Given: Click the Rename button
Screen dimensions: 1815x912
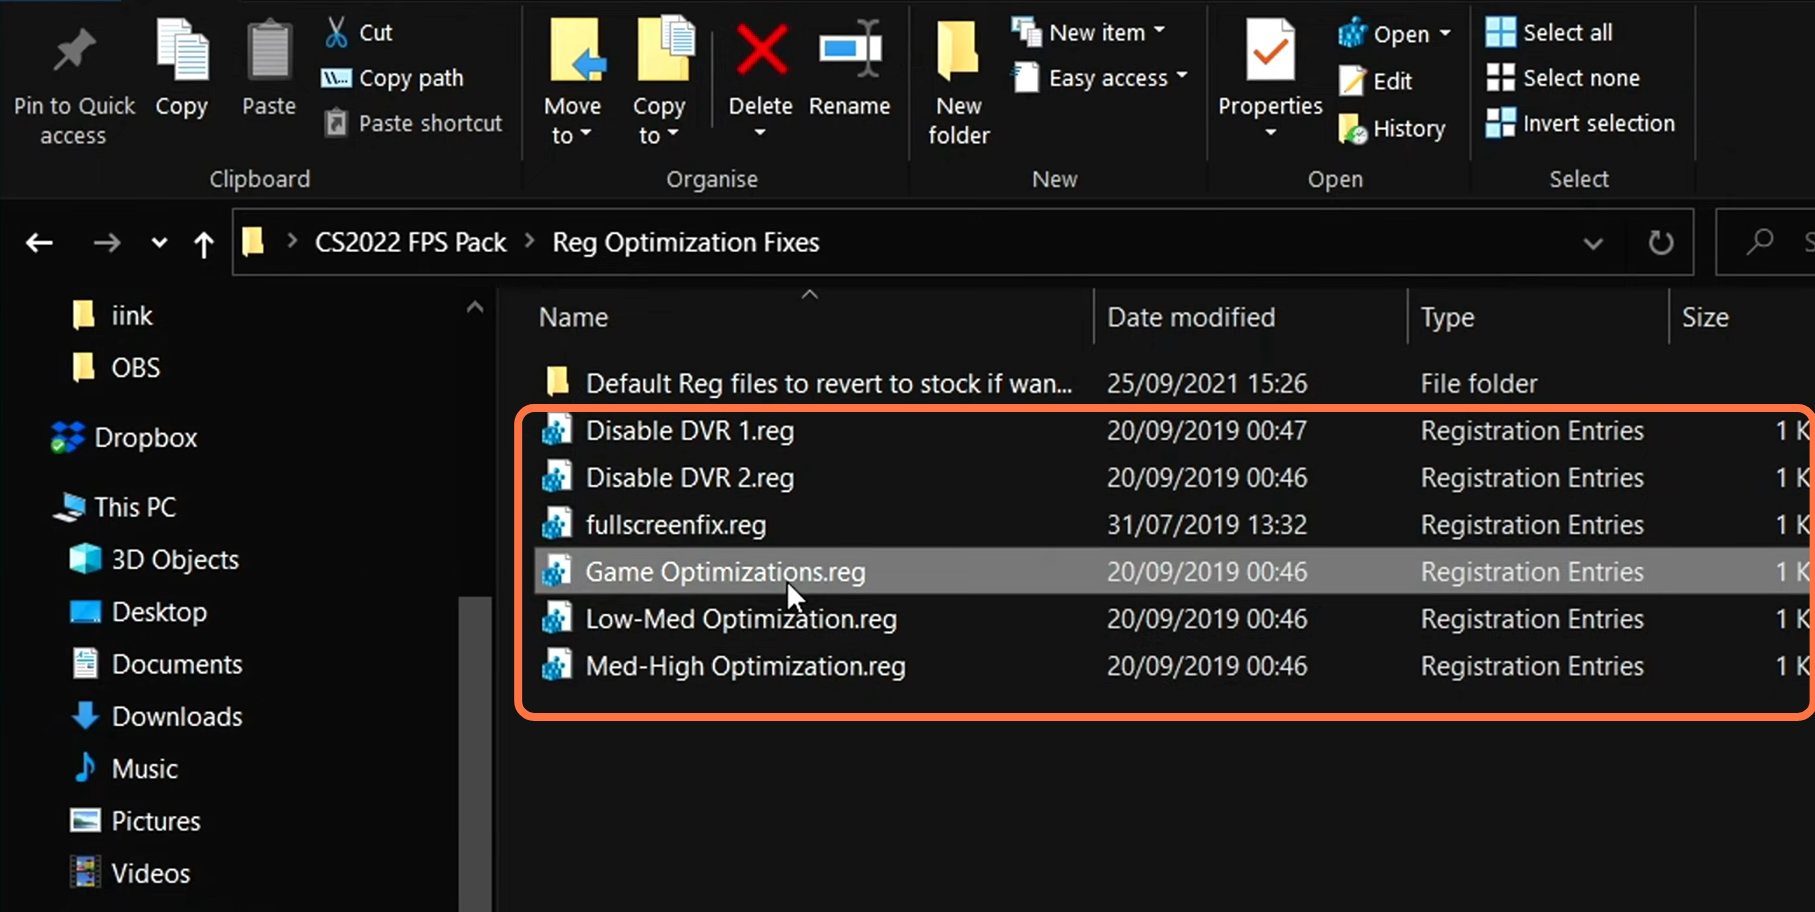Looking at the screenshot, I should (x=850, y=68).
